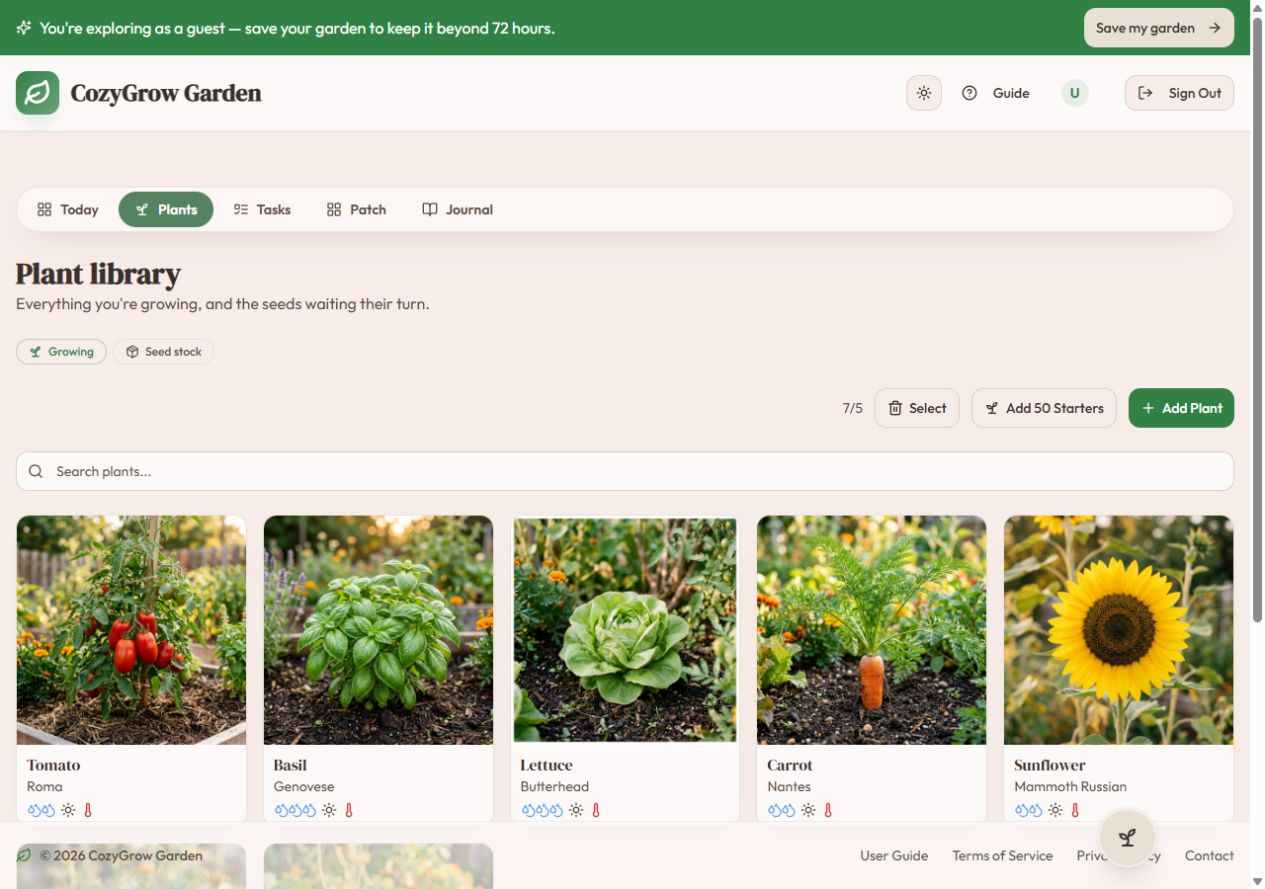This screenshot has width=1265, height=889.
Task: Click the Guide help question-mark icon
Action: pos(969,93)
